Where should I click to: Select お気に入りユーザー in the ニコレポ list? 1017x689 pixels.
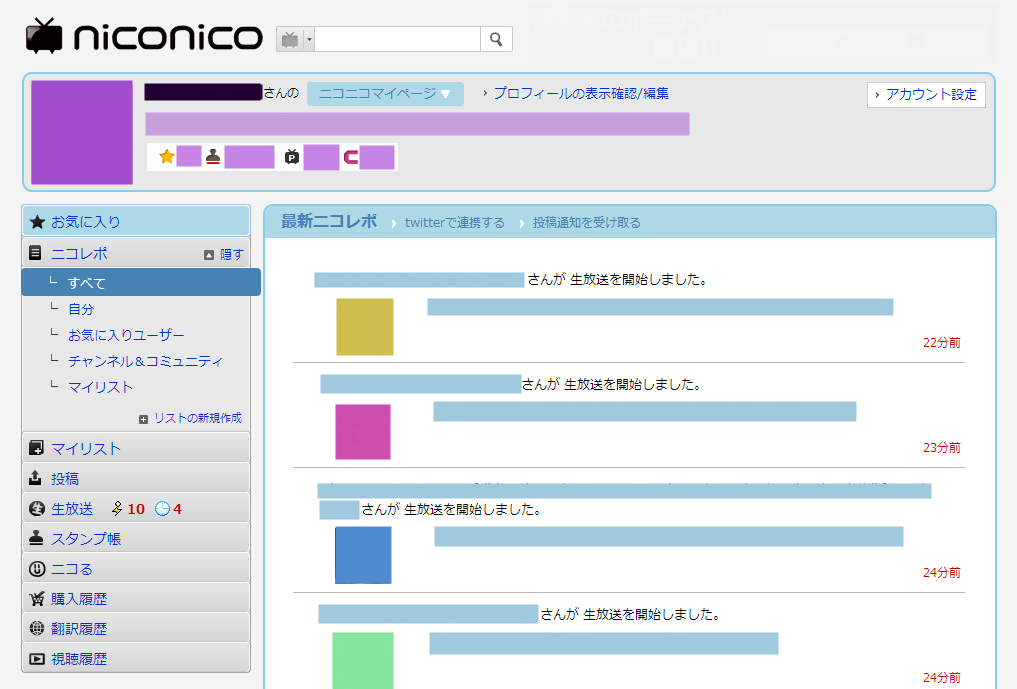point(126,335)
